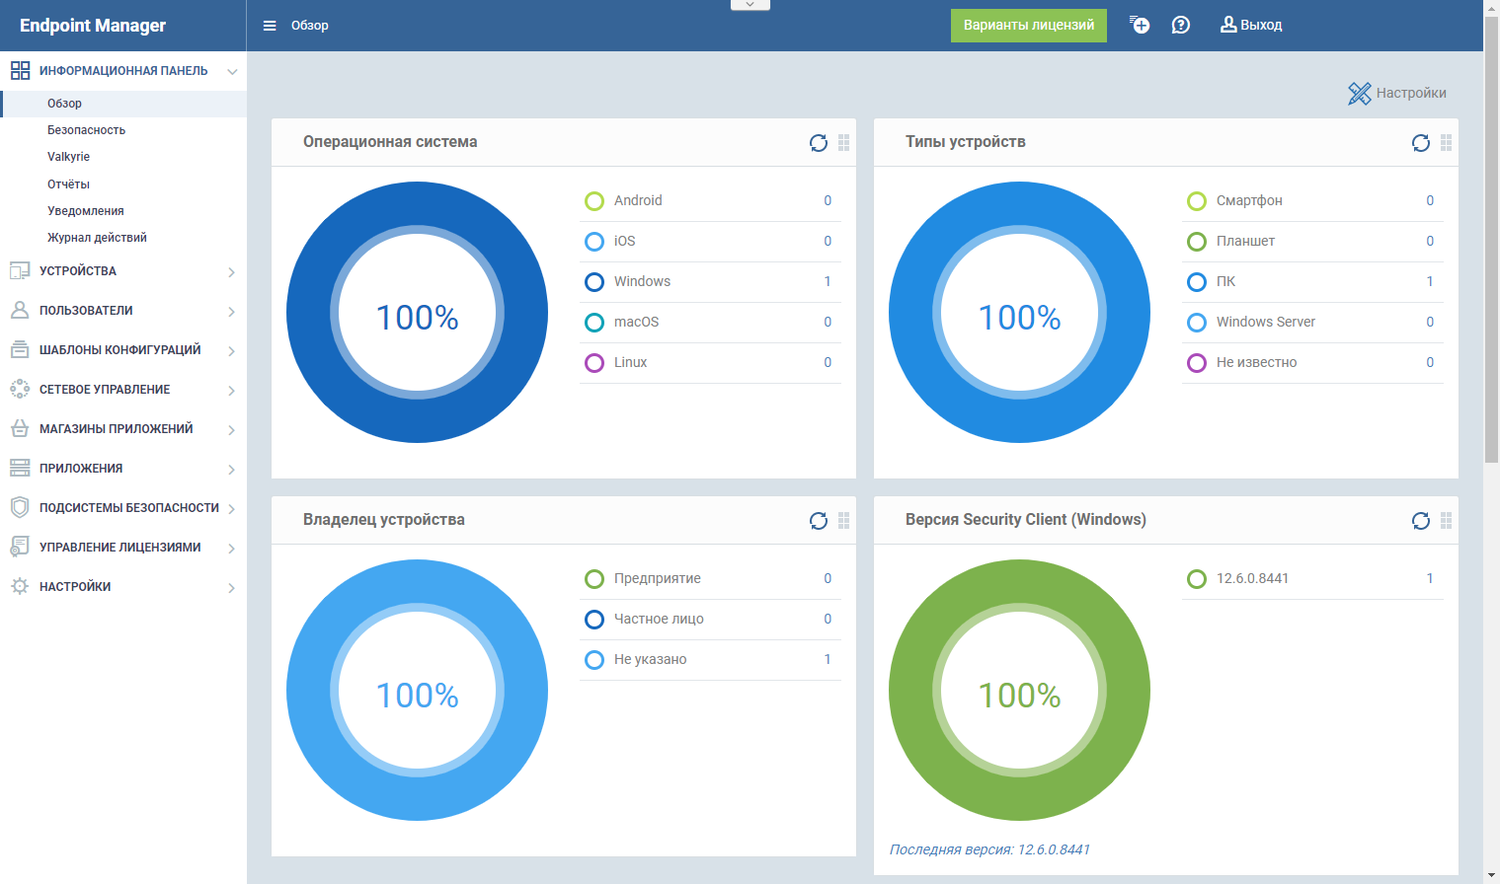The height and width of the screenshot is (884, 1500).
Task: Toggle the Windows legend circle
Action: (x=594, y=282)
